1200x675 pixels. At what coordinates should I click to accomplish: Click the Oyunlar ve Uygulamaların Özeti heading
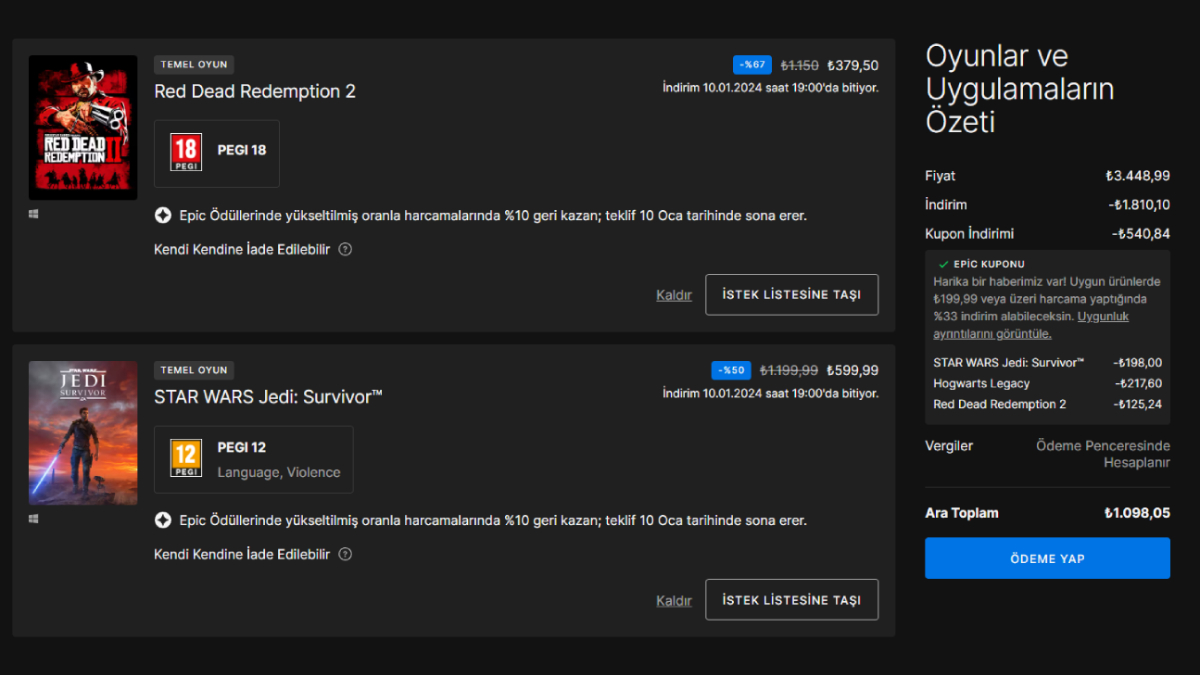pos(1020,89)
